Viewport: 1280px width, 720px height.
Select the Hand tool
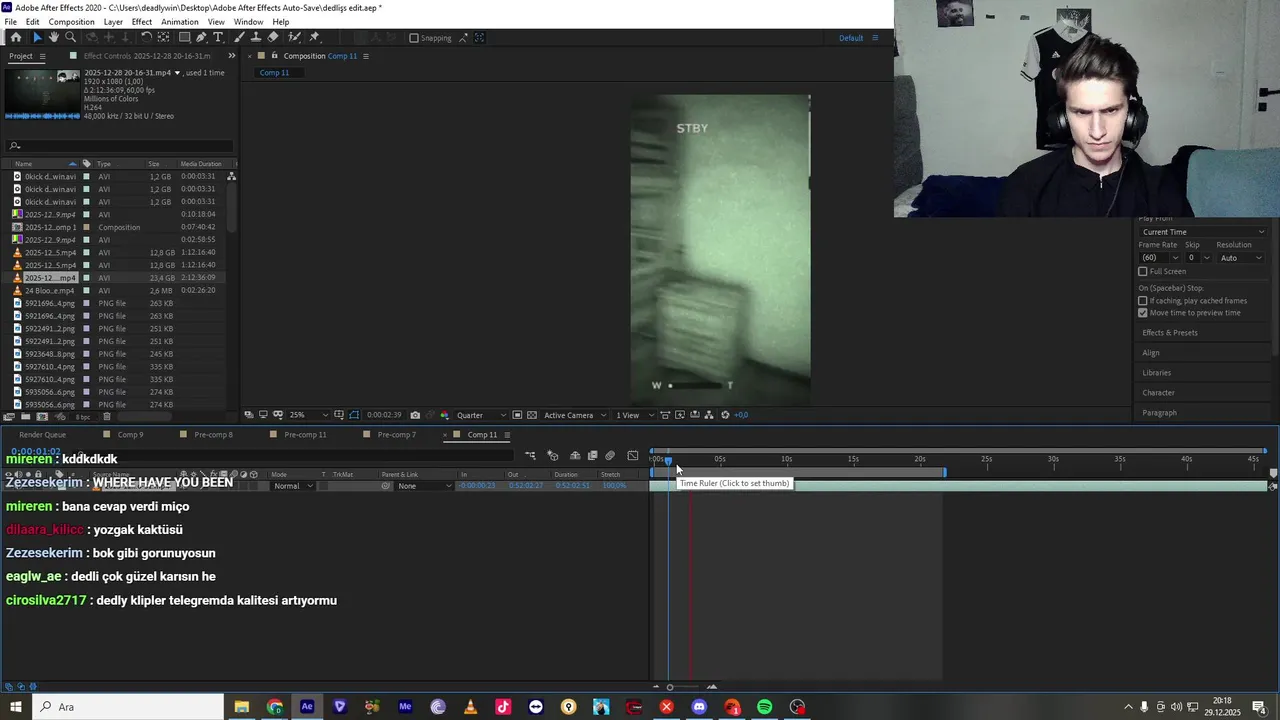(53, 38)
